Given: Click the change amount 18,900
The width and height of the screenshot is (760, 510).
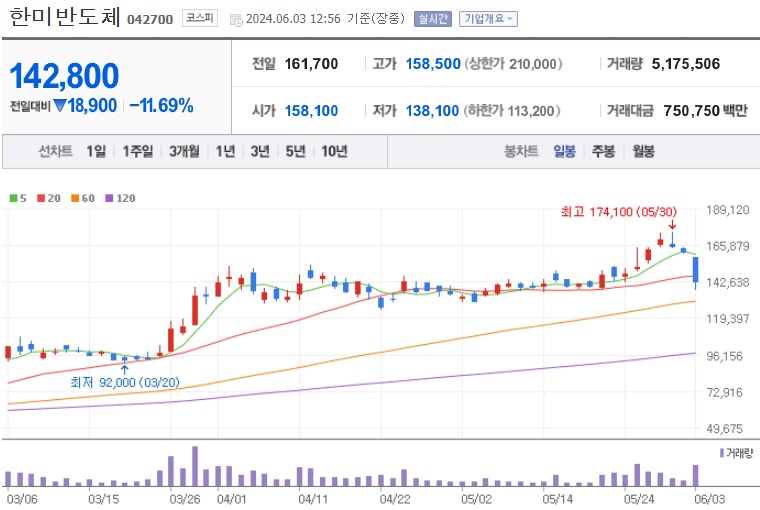Looking at the screenshot, I should click(x=92, y=106).
